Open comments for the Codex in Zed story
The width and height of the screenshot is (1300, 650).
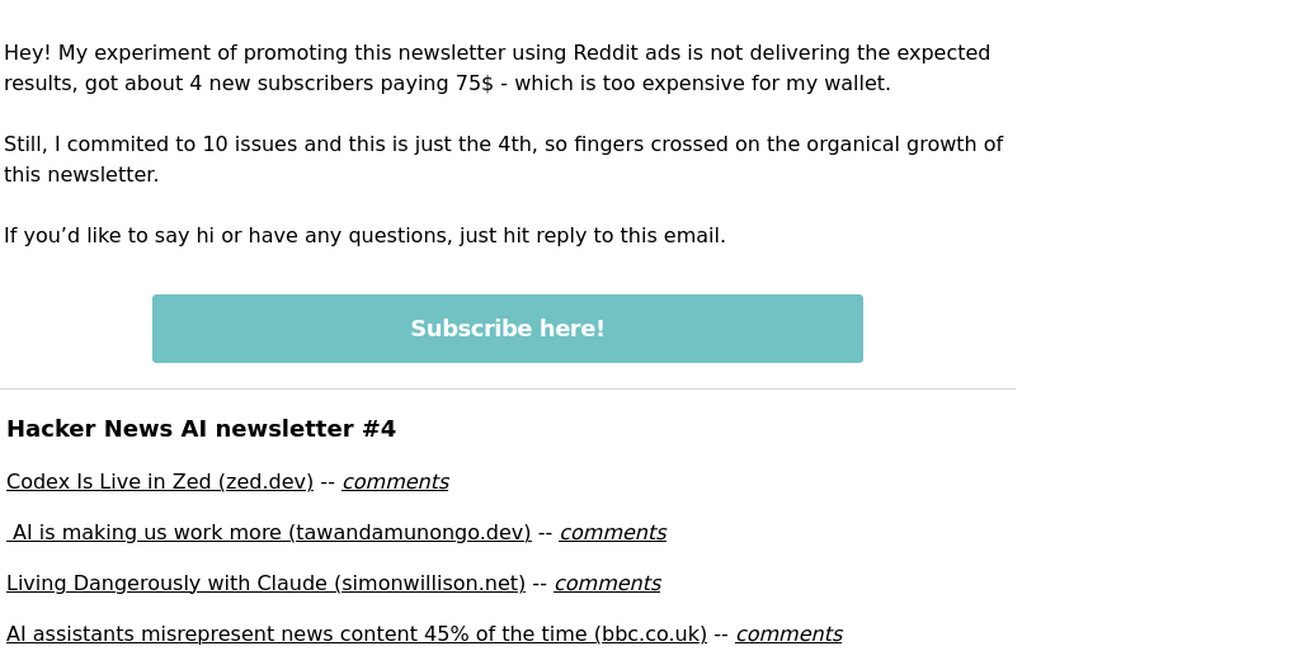tap(395, 482)
